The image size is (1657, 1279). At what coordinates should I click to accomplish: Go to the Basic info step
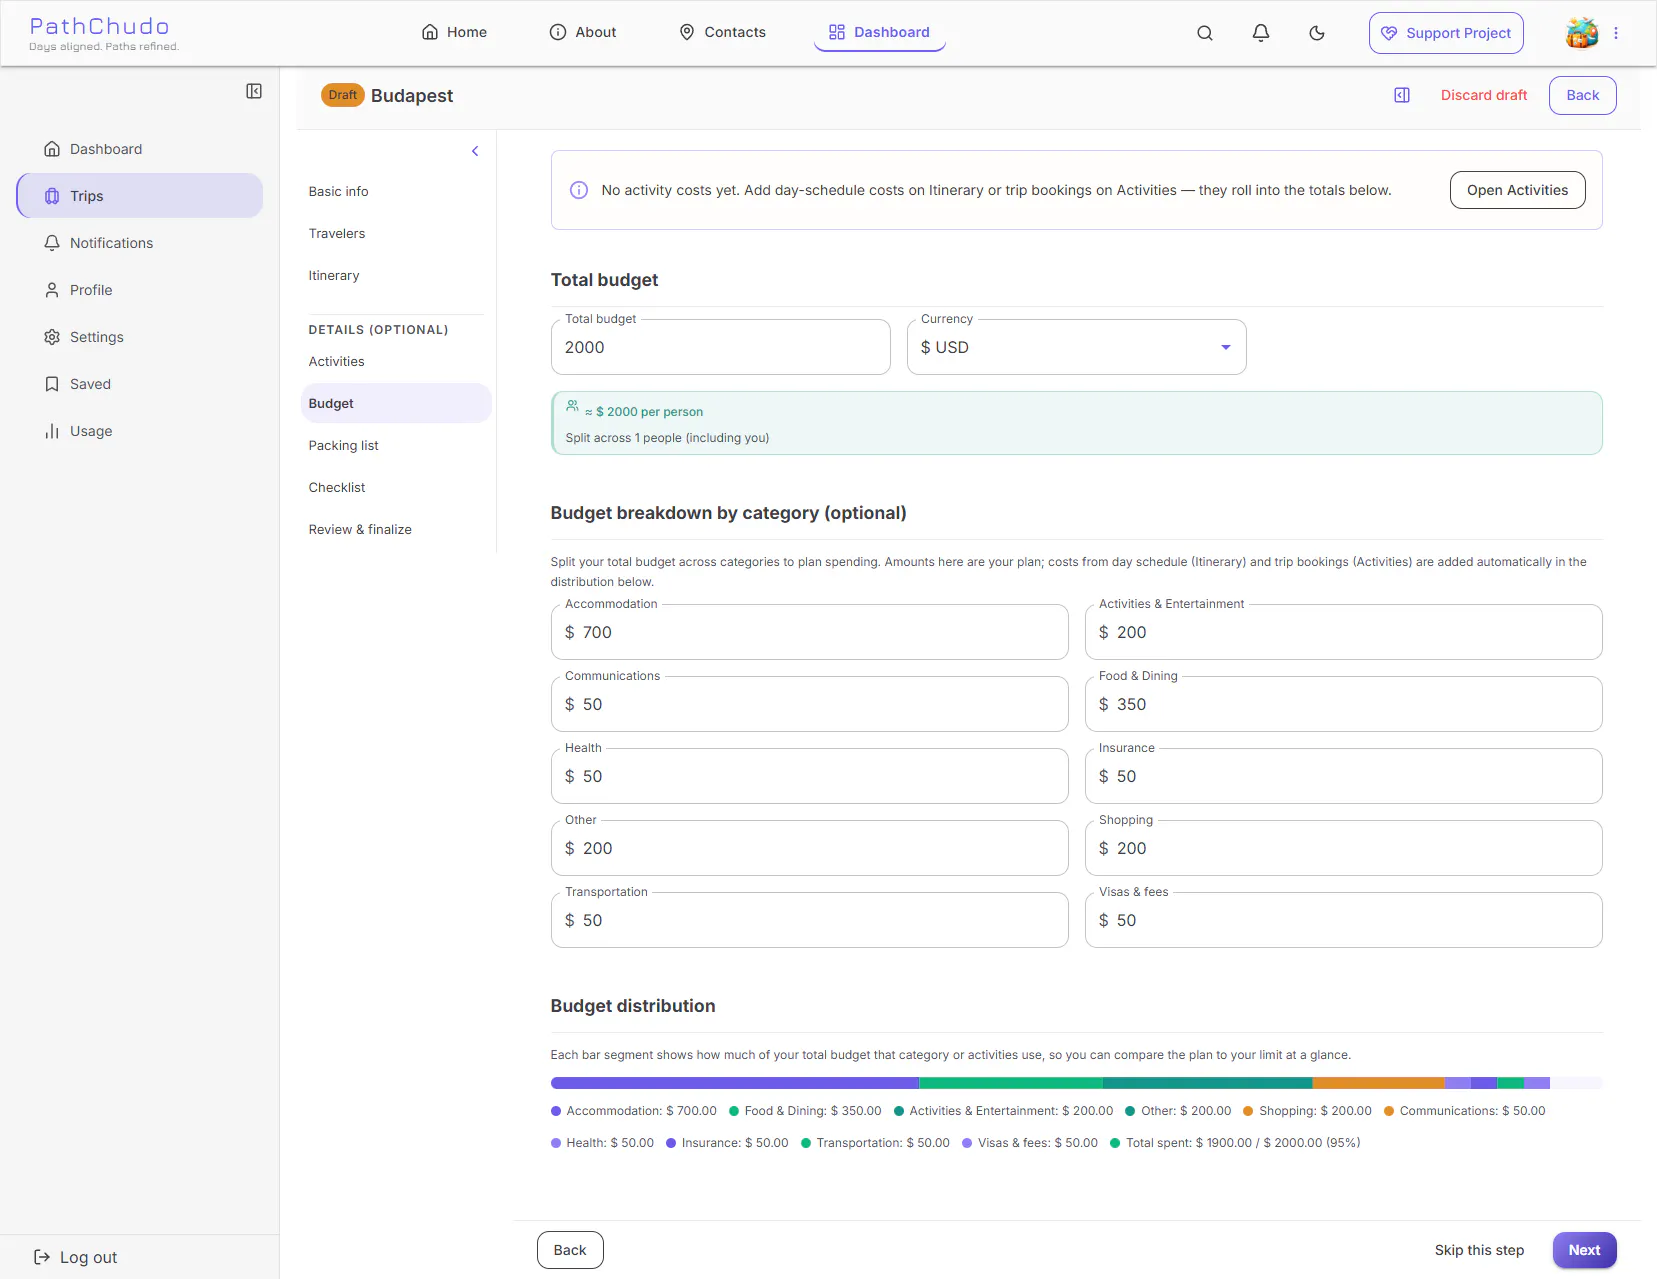[396, 191]
